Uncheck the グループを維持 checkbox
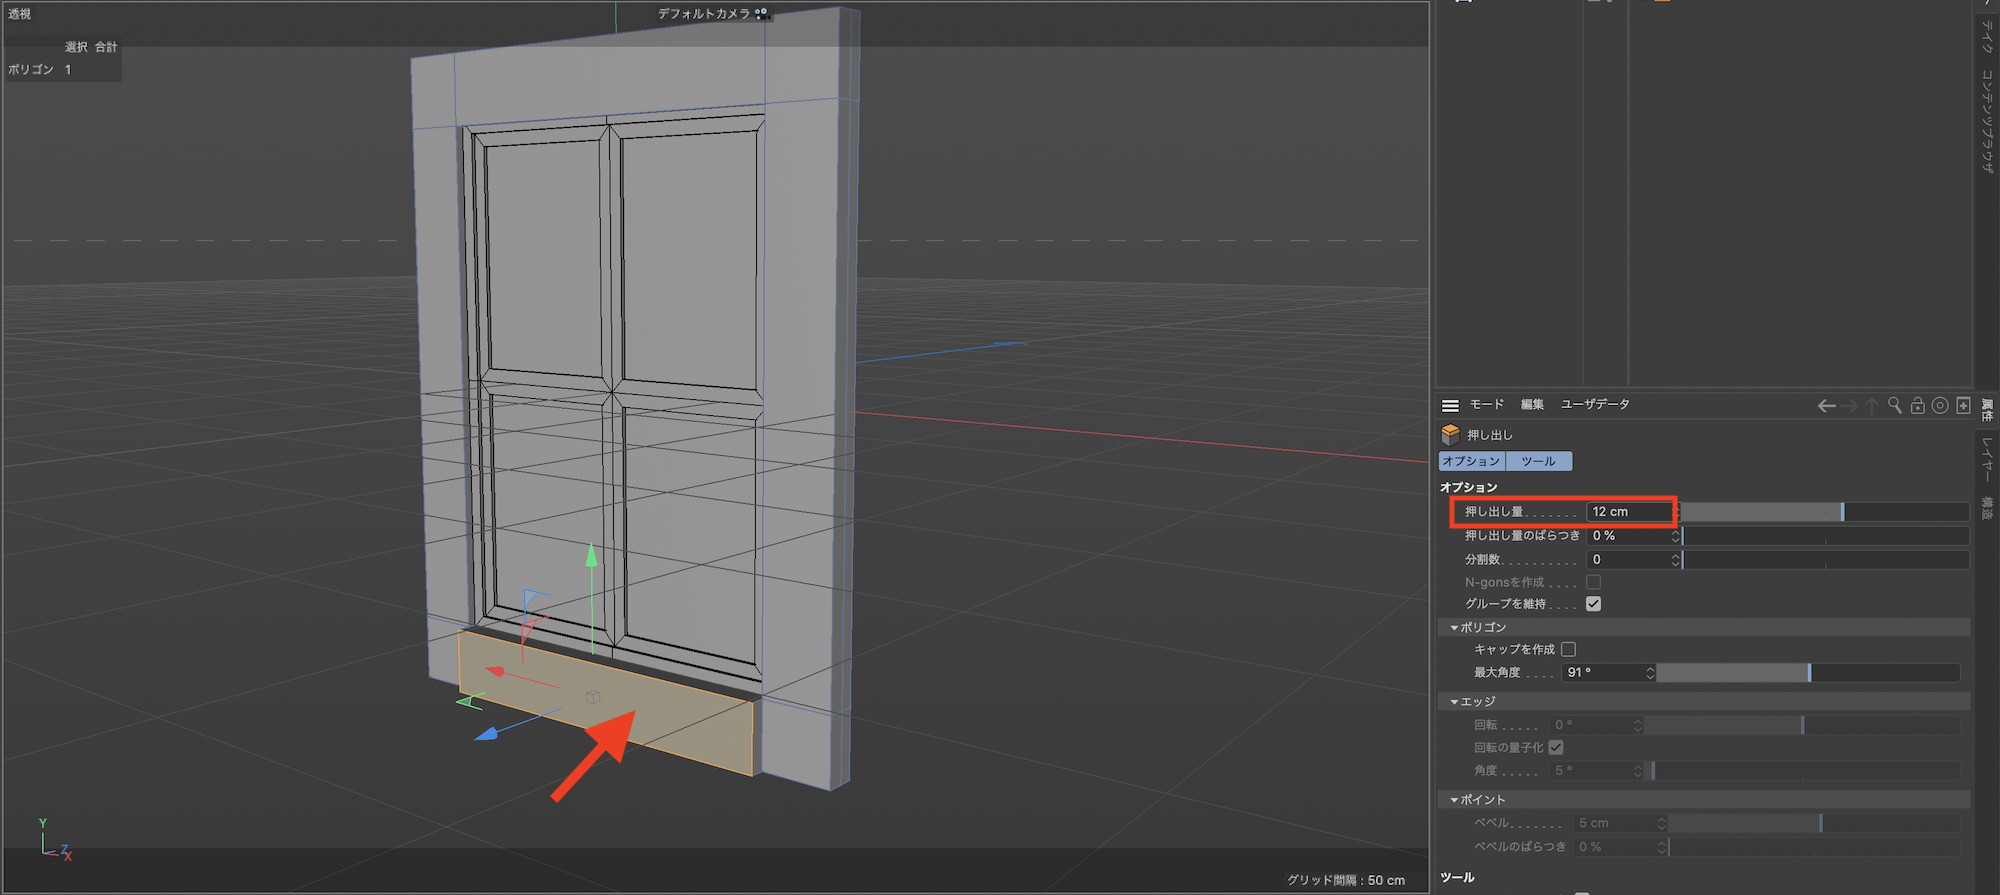Image resolution: width=2000 pixels, height=895 pixels. [x=1593, y=604]
